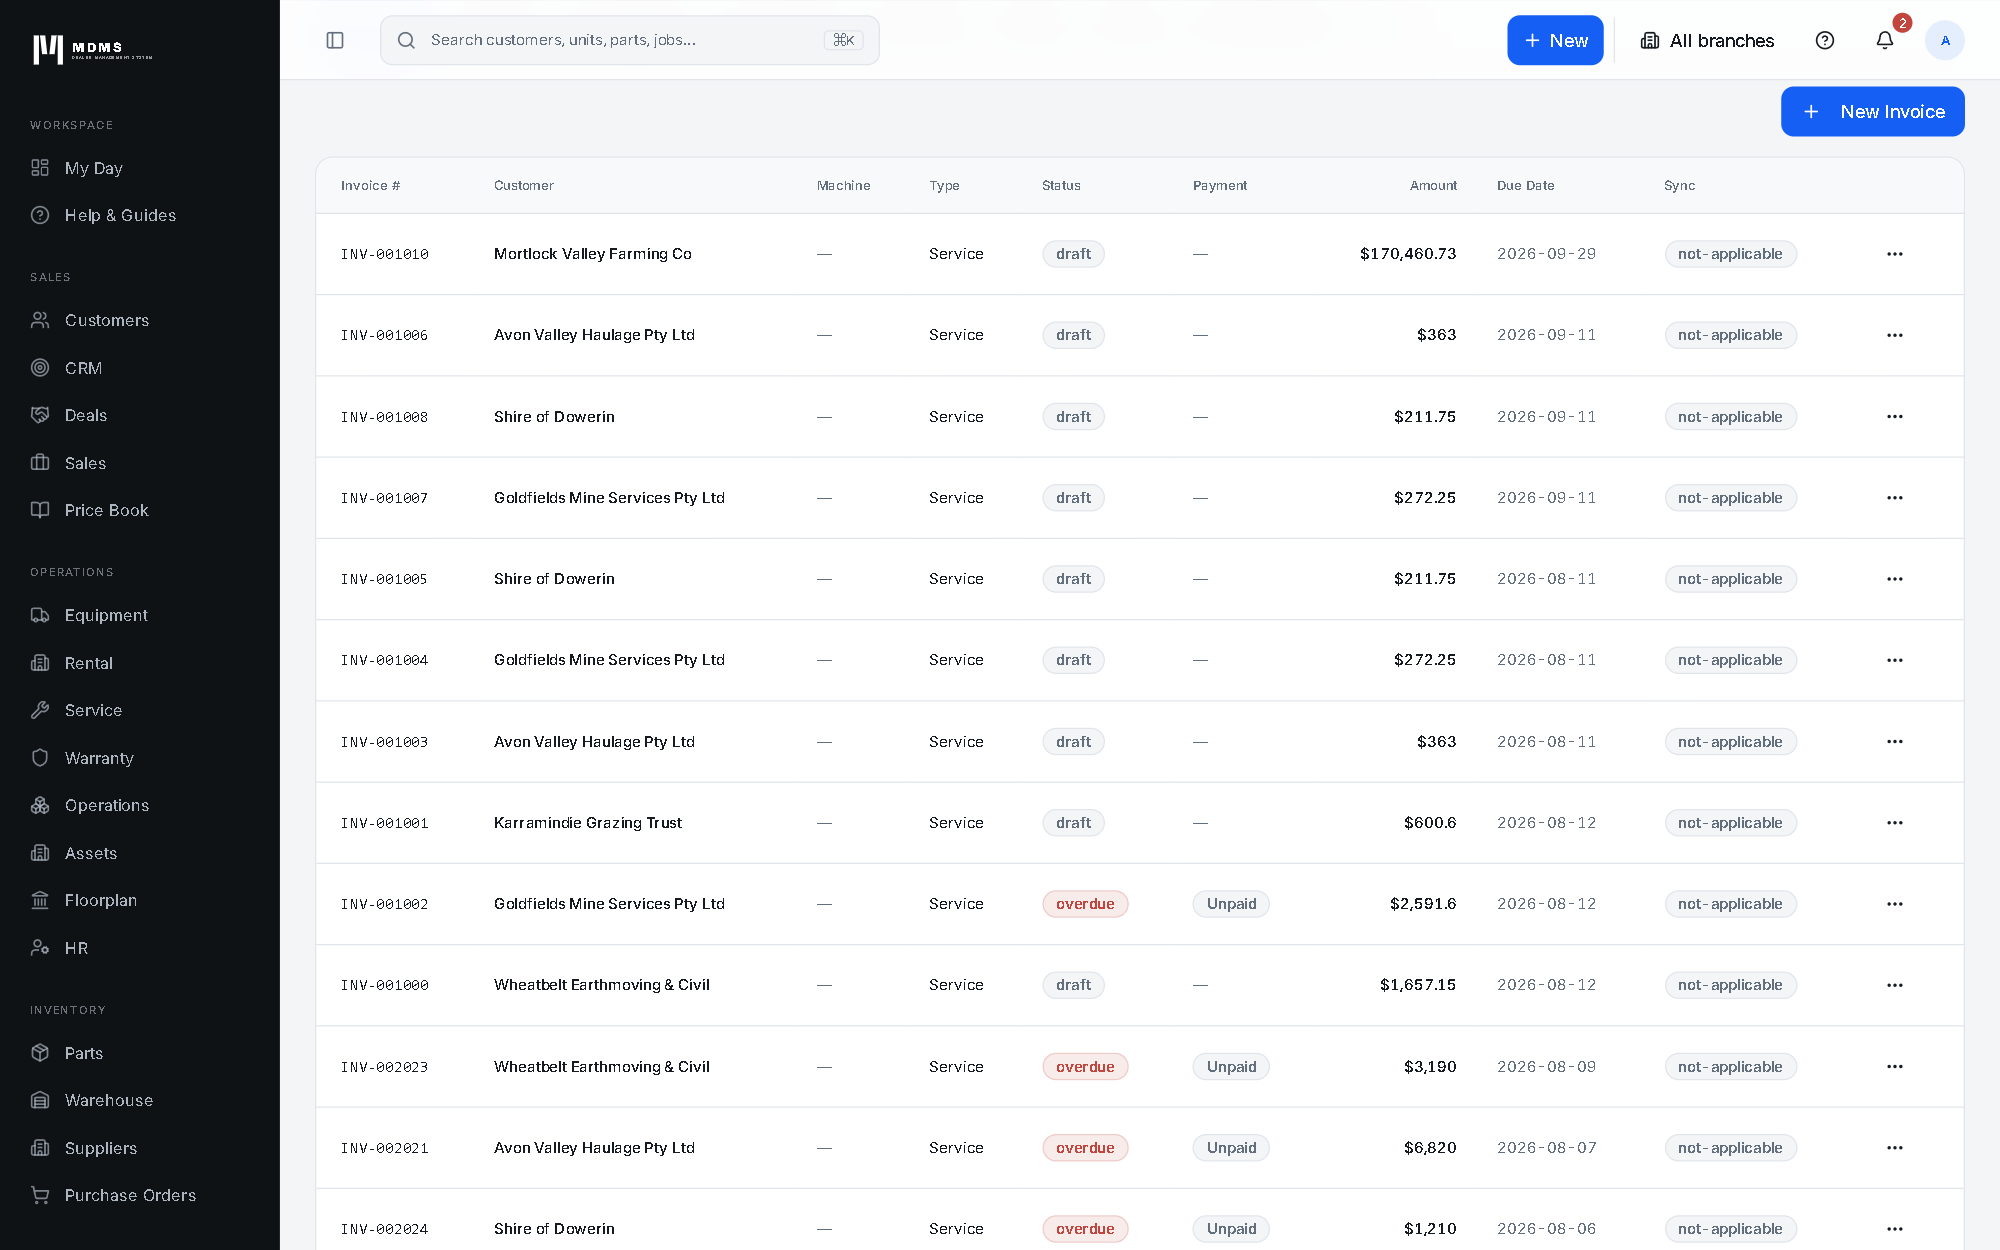Click the Rental sidebar icon
Image resolution: width=2000 pixels, height=1250 pixels.
click(x=40, y=663)
